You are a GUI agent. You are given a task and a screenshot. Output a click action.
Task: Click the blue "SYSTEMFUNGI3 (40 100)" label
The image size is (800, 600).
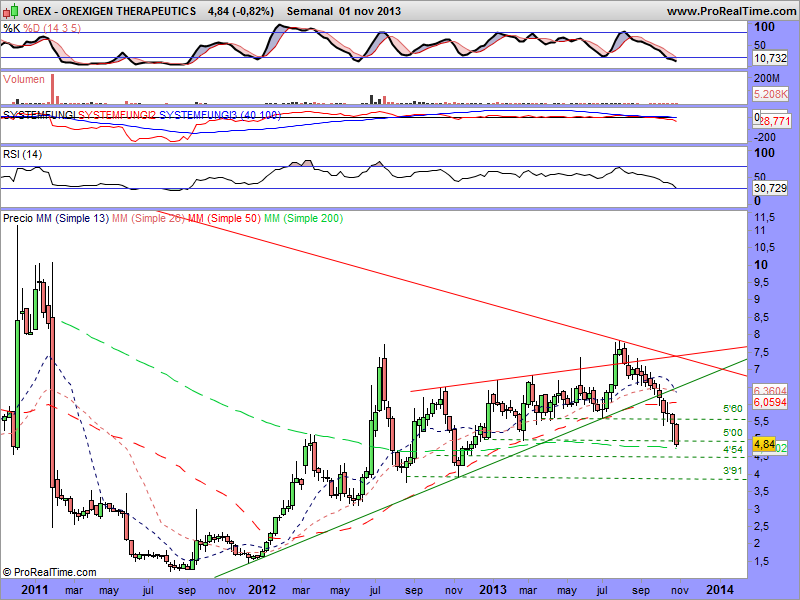[x=220, y=115]
